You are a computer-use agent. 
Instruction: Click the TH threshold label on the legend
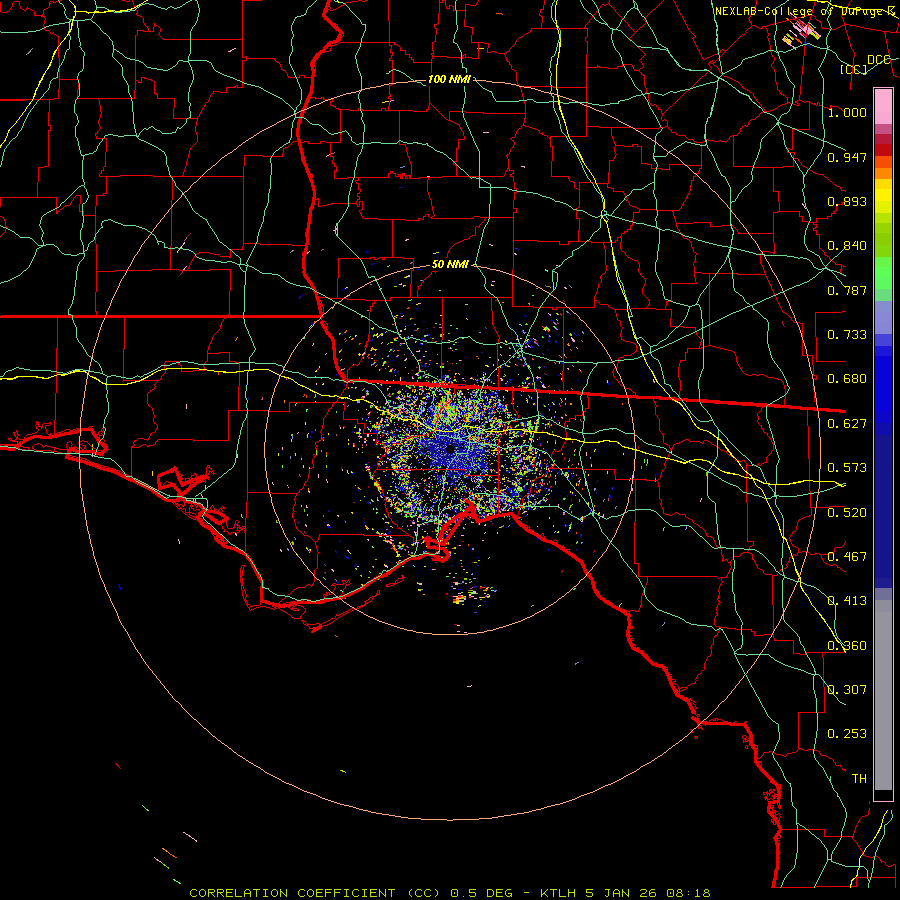859,779
